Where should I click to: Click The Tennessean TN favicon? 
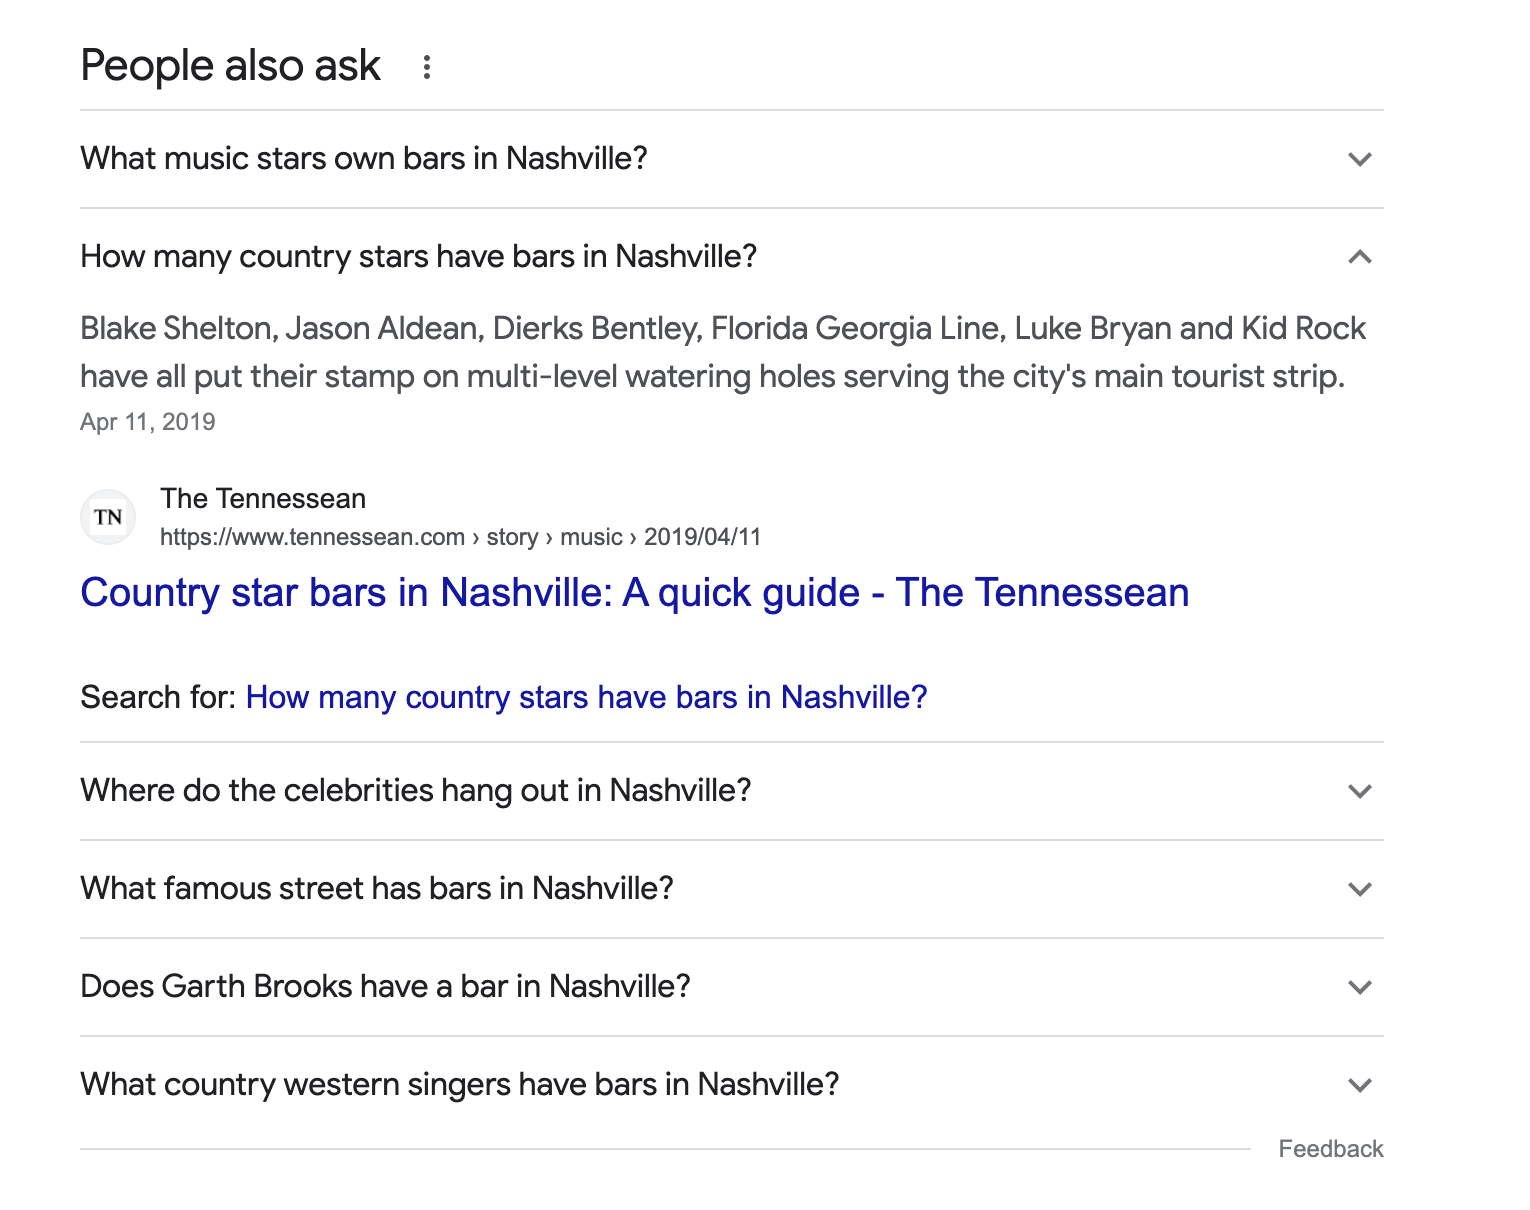pyautogui.click(x=108, y=517)
